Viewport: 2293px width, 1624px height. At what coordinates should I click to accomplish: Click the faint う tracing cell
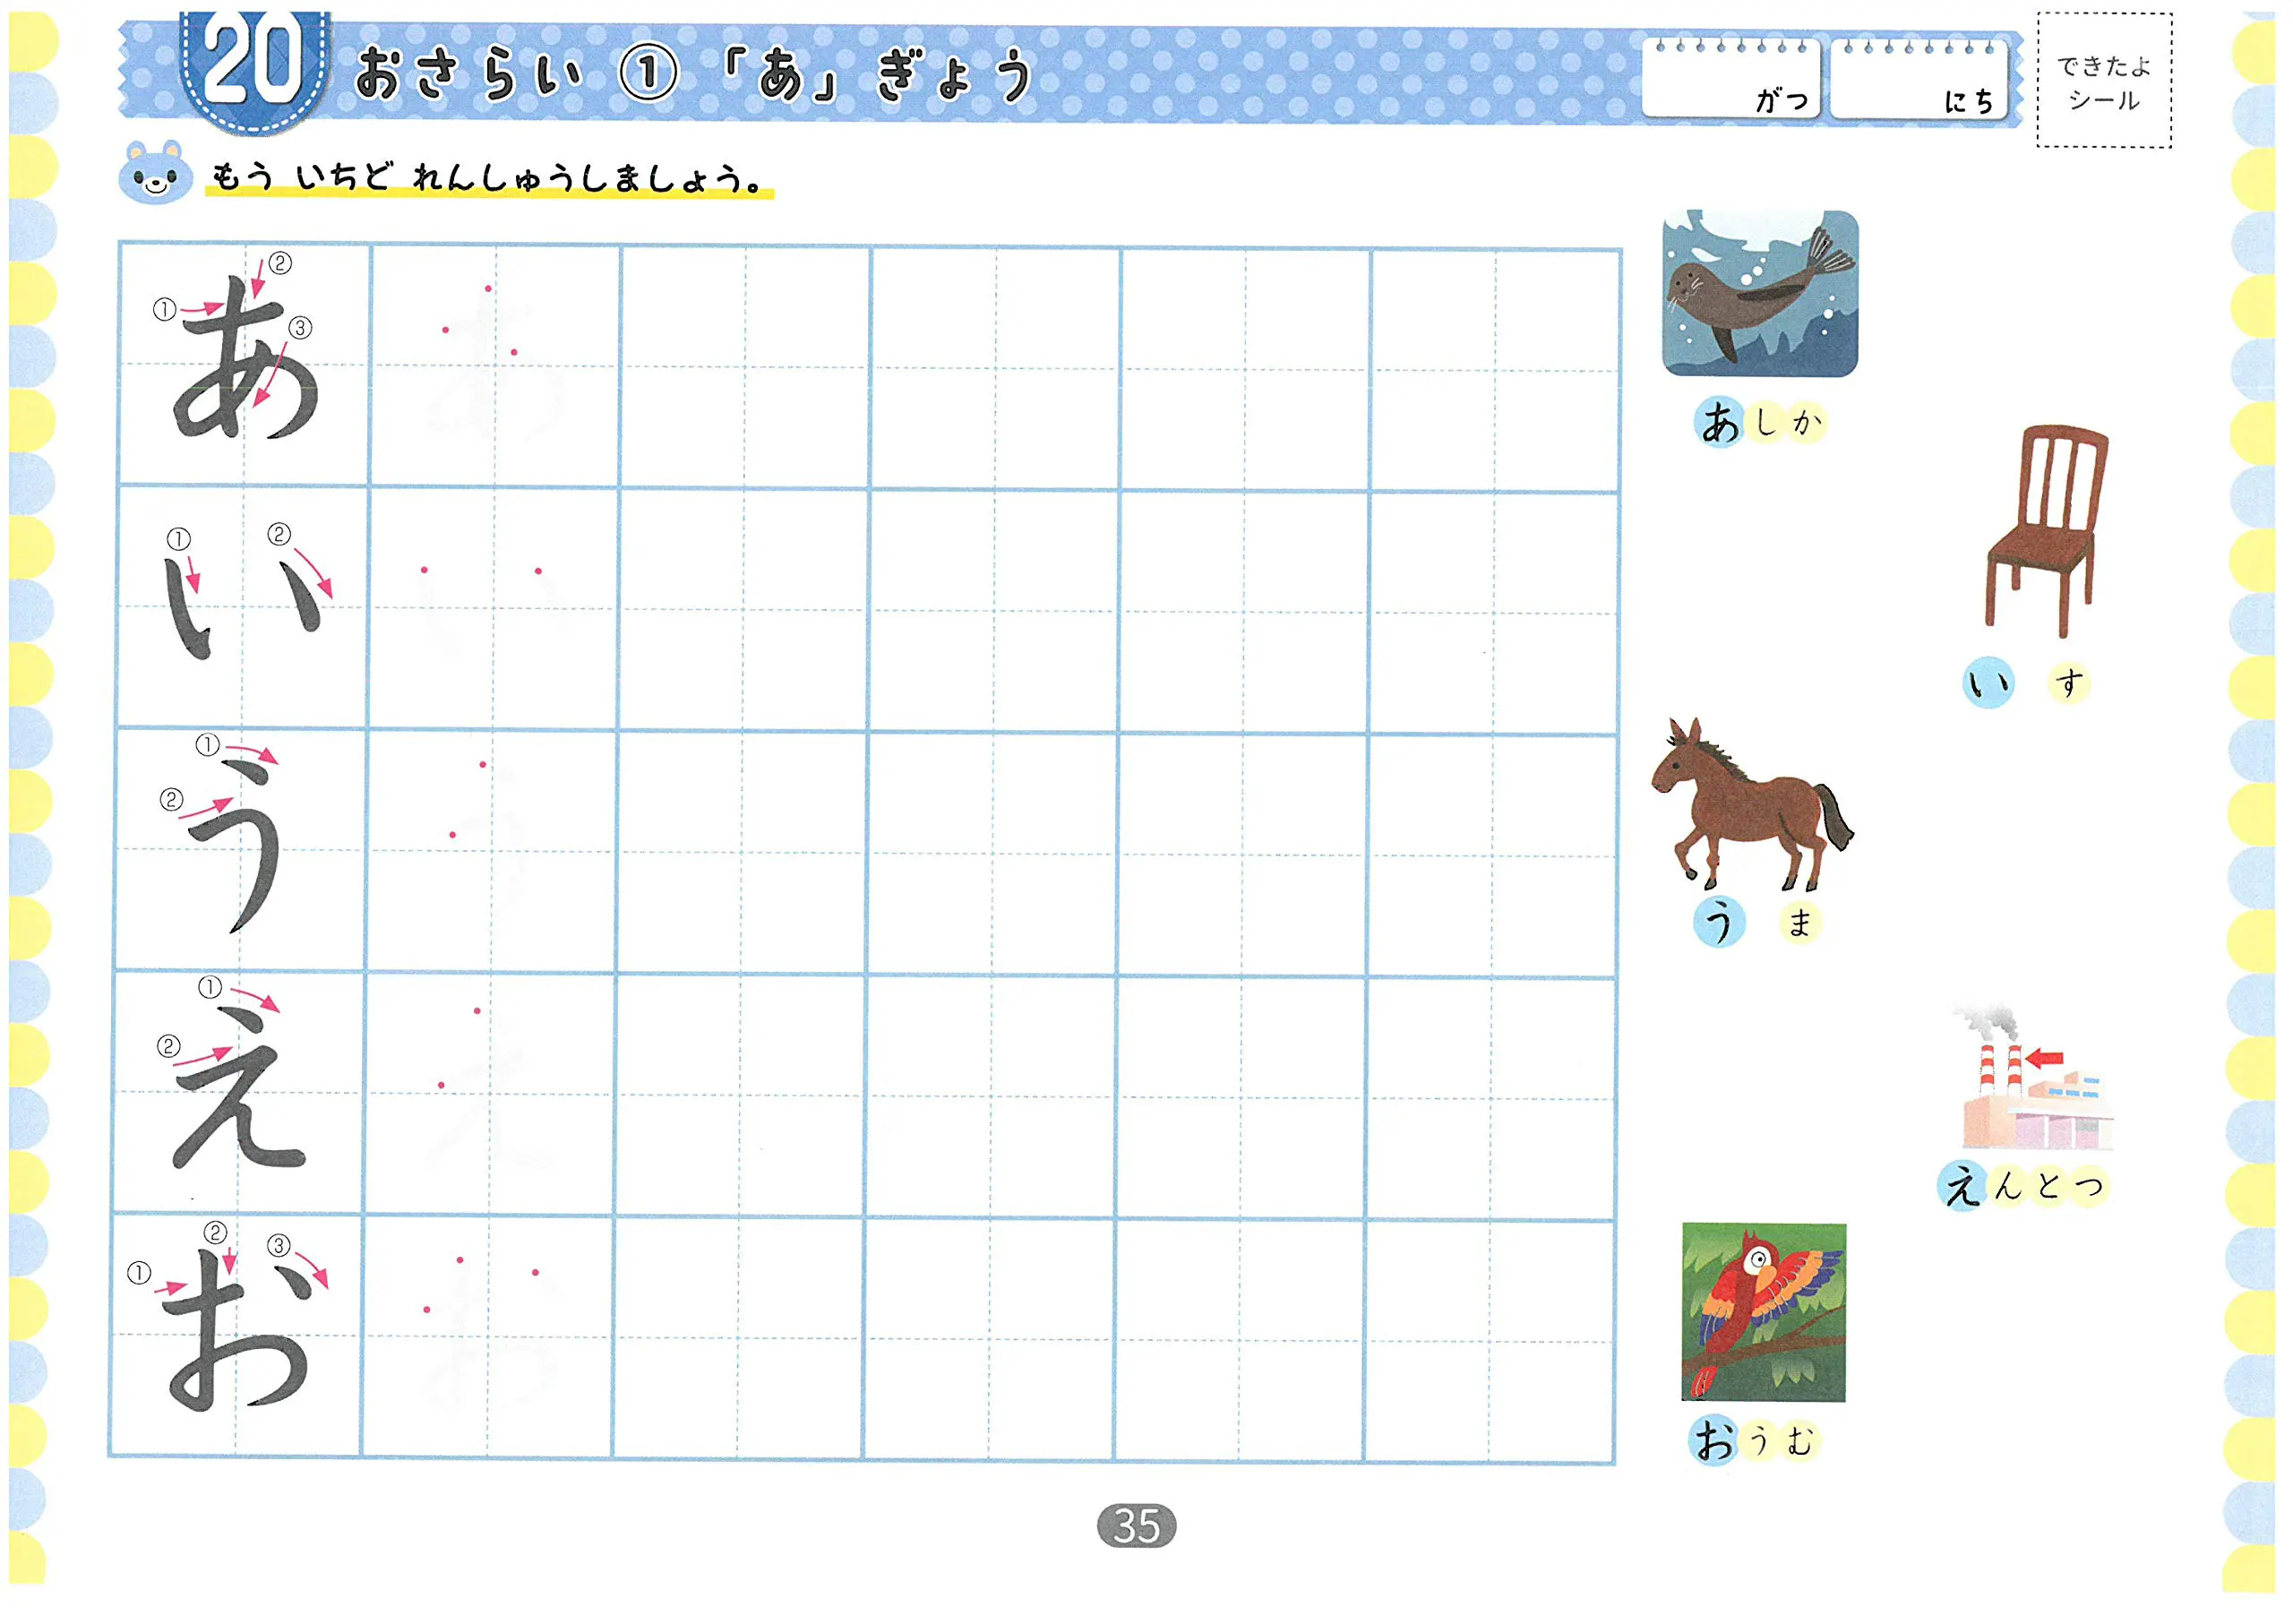pos(492,851)
